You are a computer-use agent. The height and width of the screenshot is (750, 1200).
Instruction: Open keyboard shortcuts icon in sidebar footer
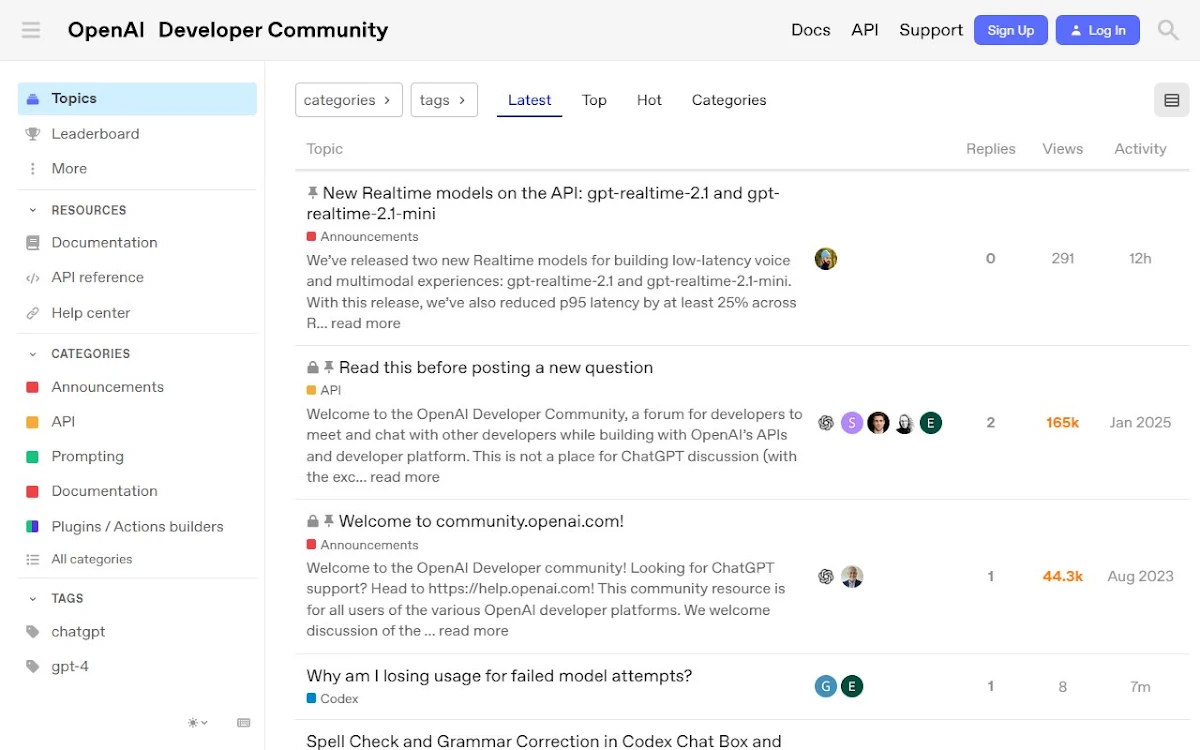pos(244,722)
